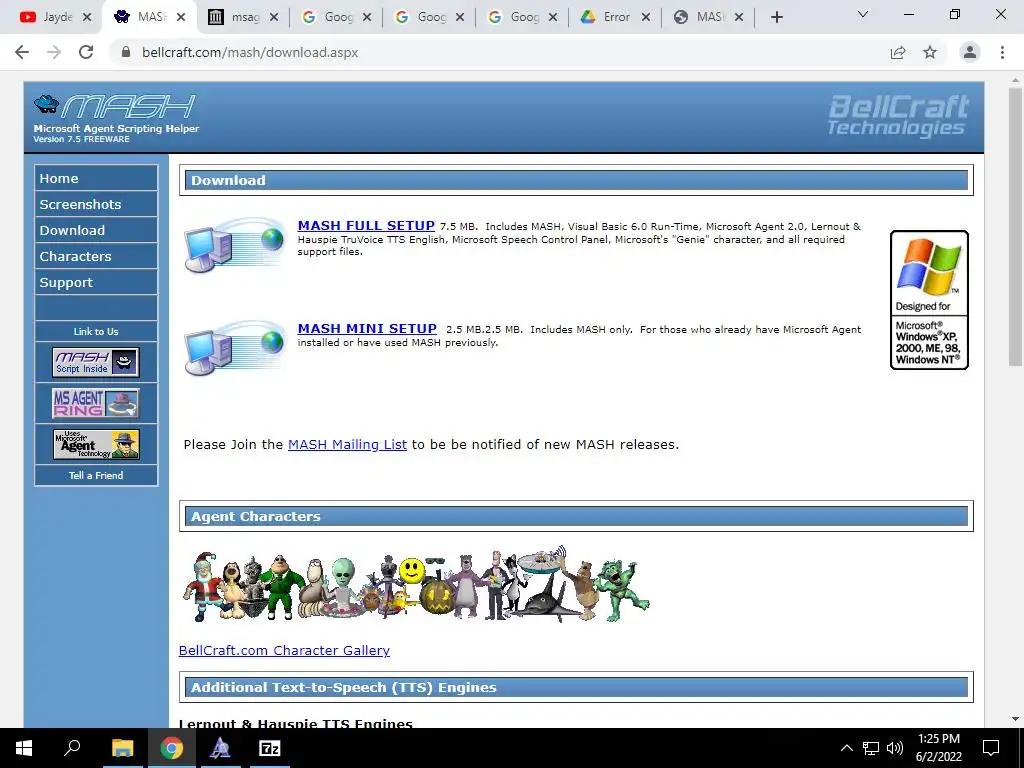Screen dimensions: 1024x768
Task: Click the Link to Us sidebar item
Action: tap(96, 331)
